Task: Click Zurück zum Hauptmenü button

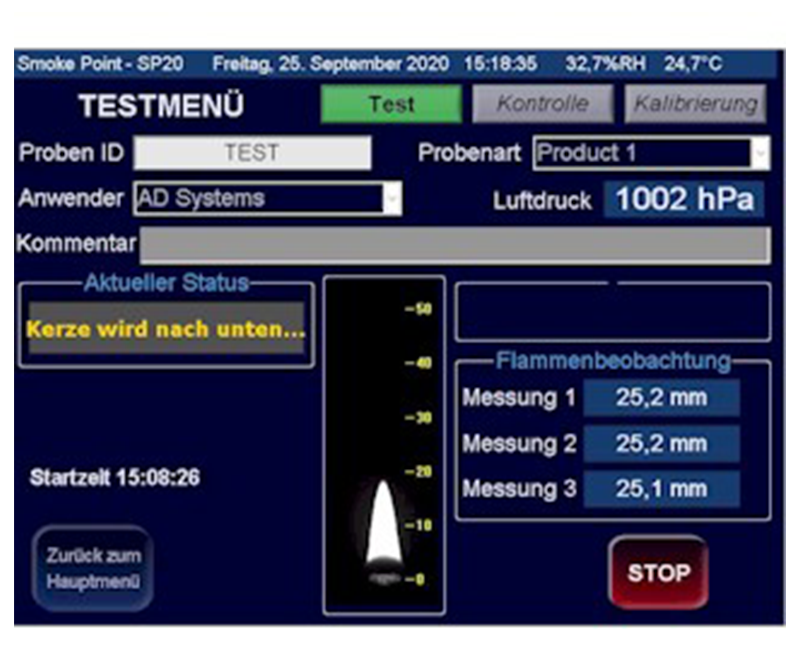Action: pyautogui.click(x=93, y=568)
